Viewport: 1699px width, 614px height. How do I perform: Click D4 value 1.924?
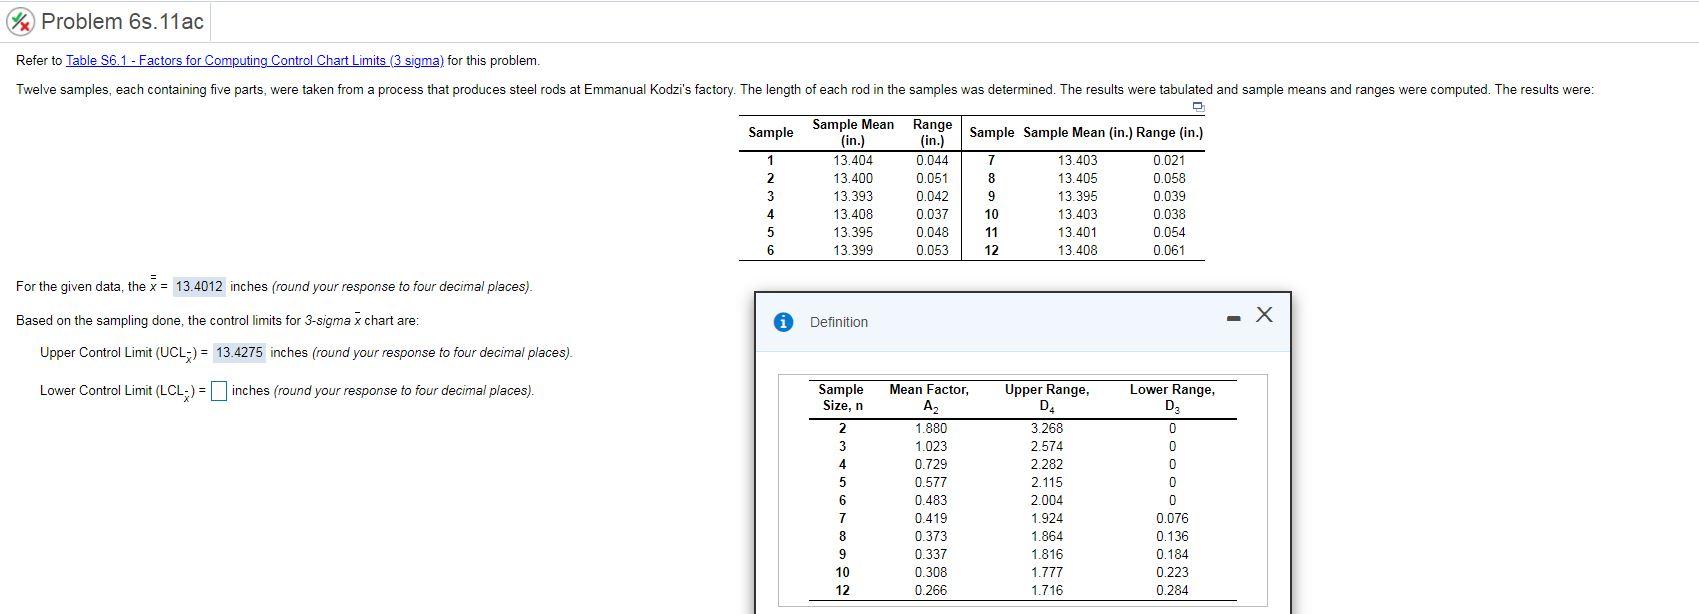coord(1047,518)
